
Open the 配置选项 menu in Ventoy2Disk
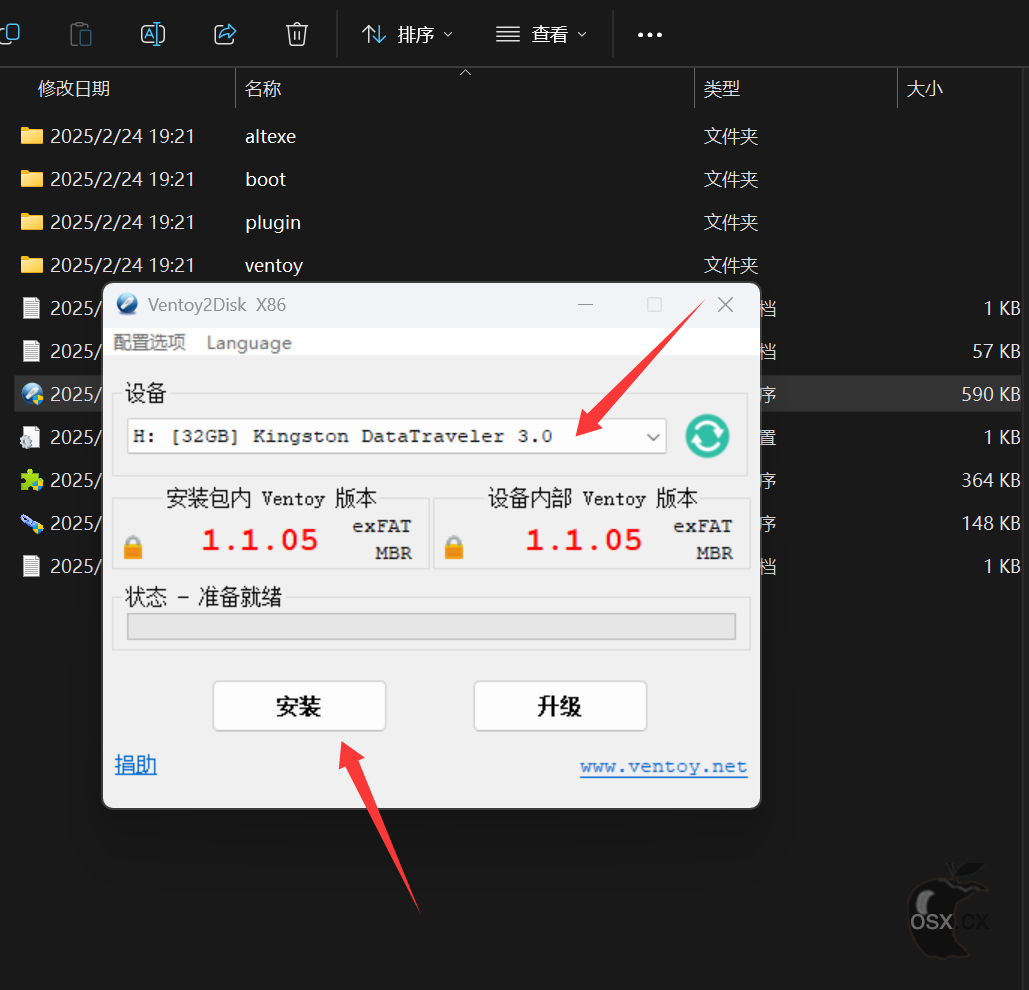(150, 342)
